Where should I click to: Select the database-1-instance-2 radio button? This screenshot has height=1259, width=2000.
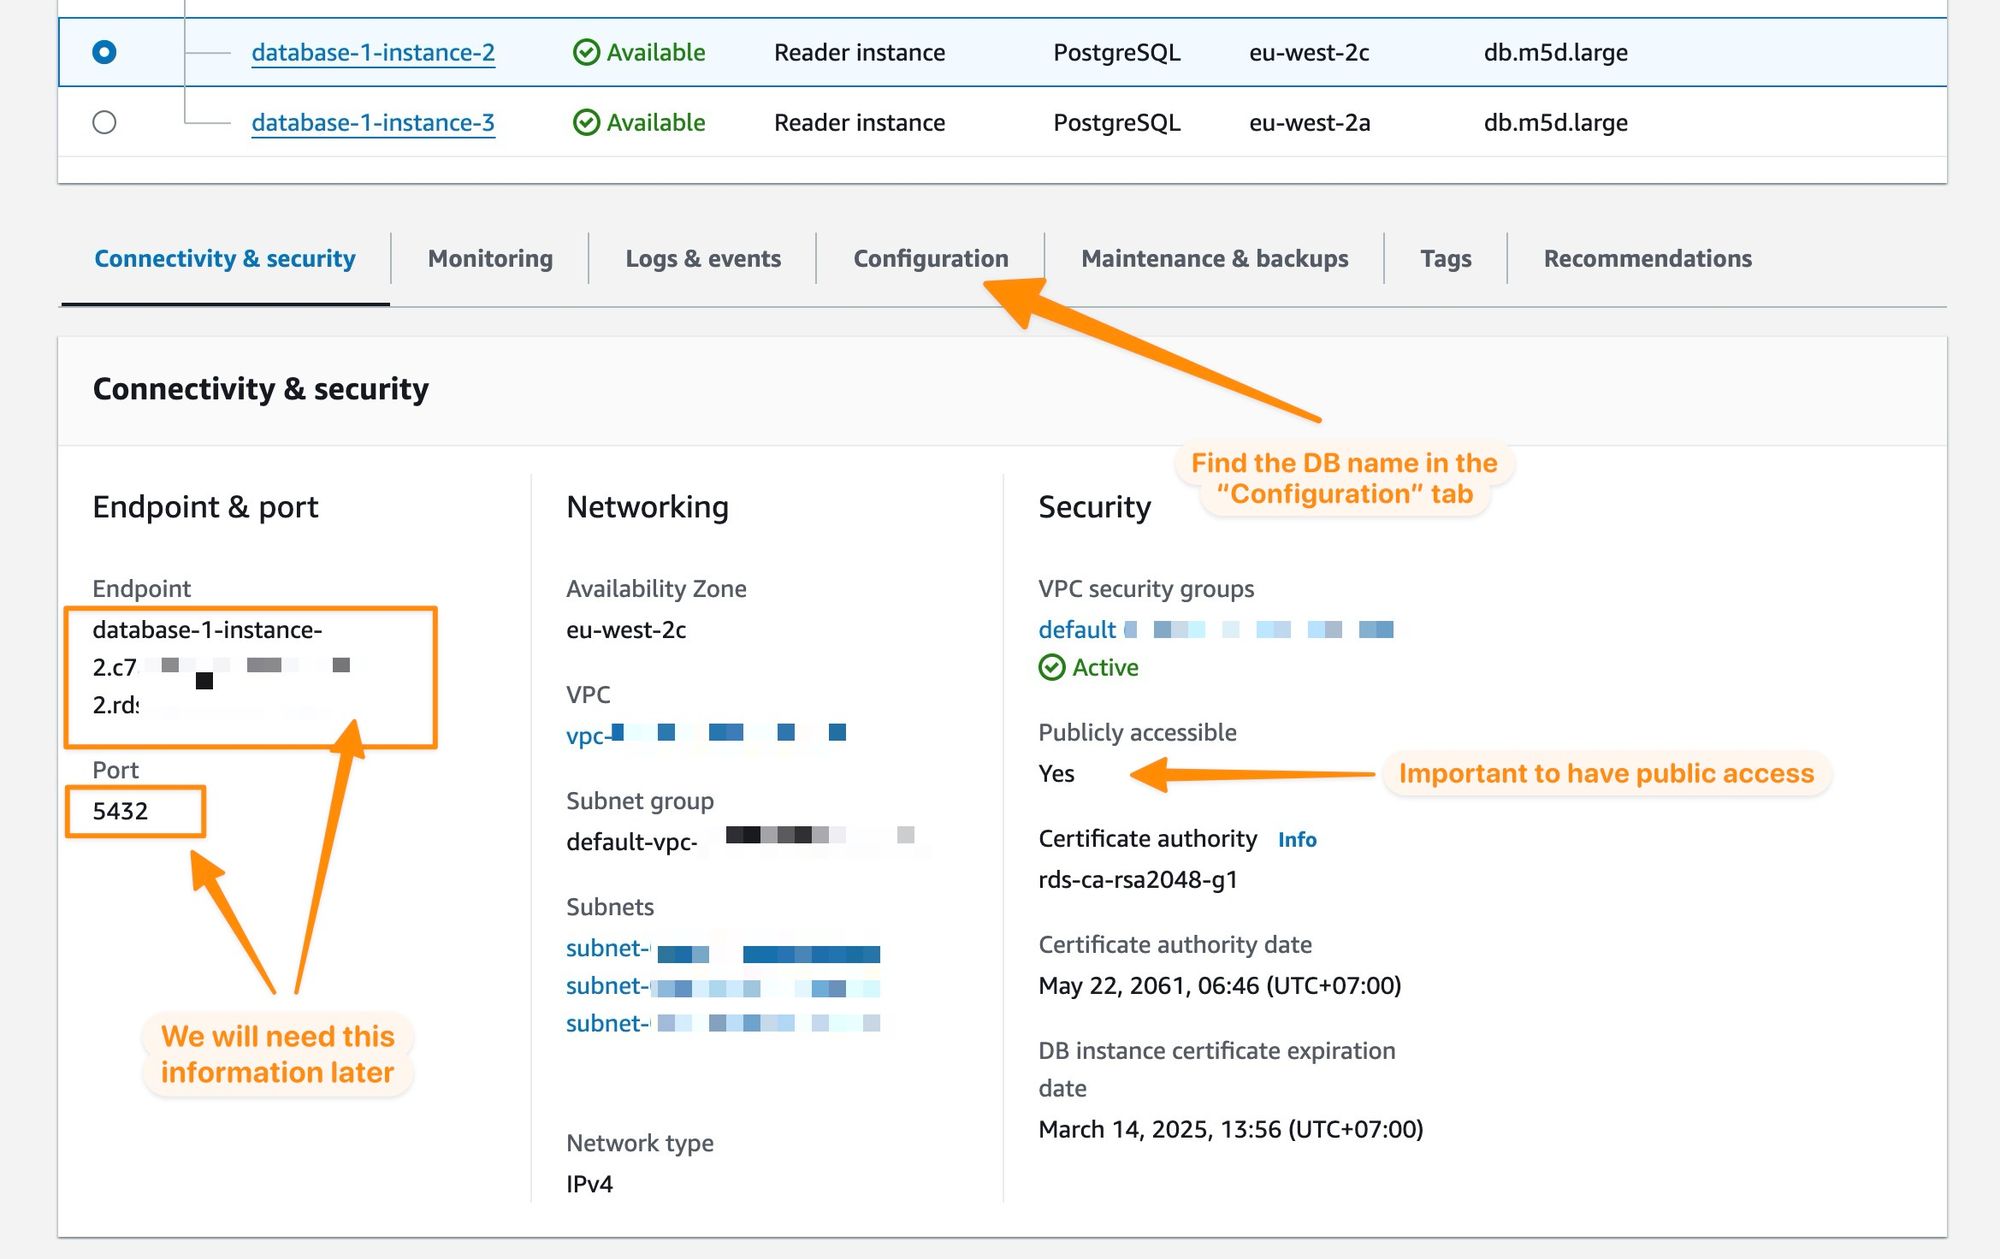pos(105,52)
